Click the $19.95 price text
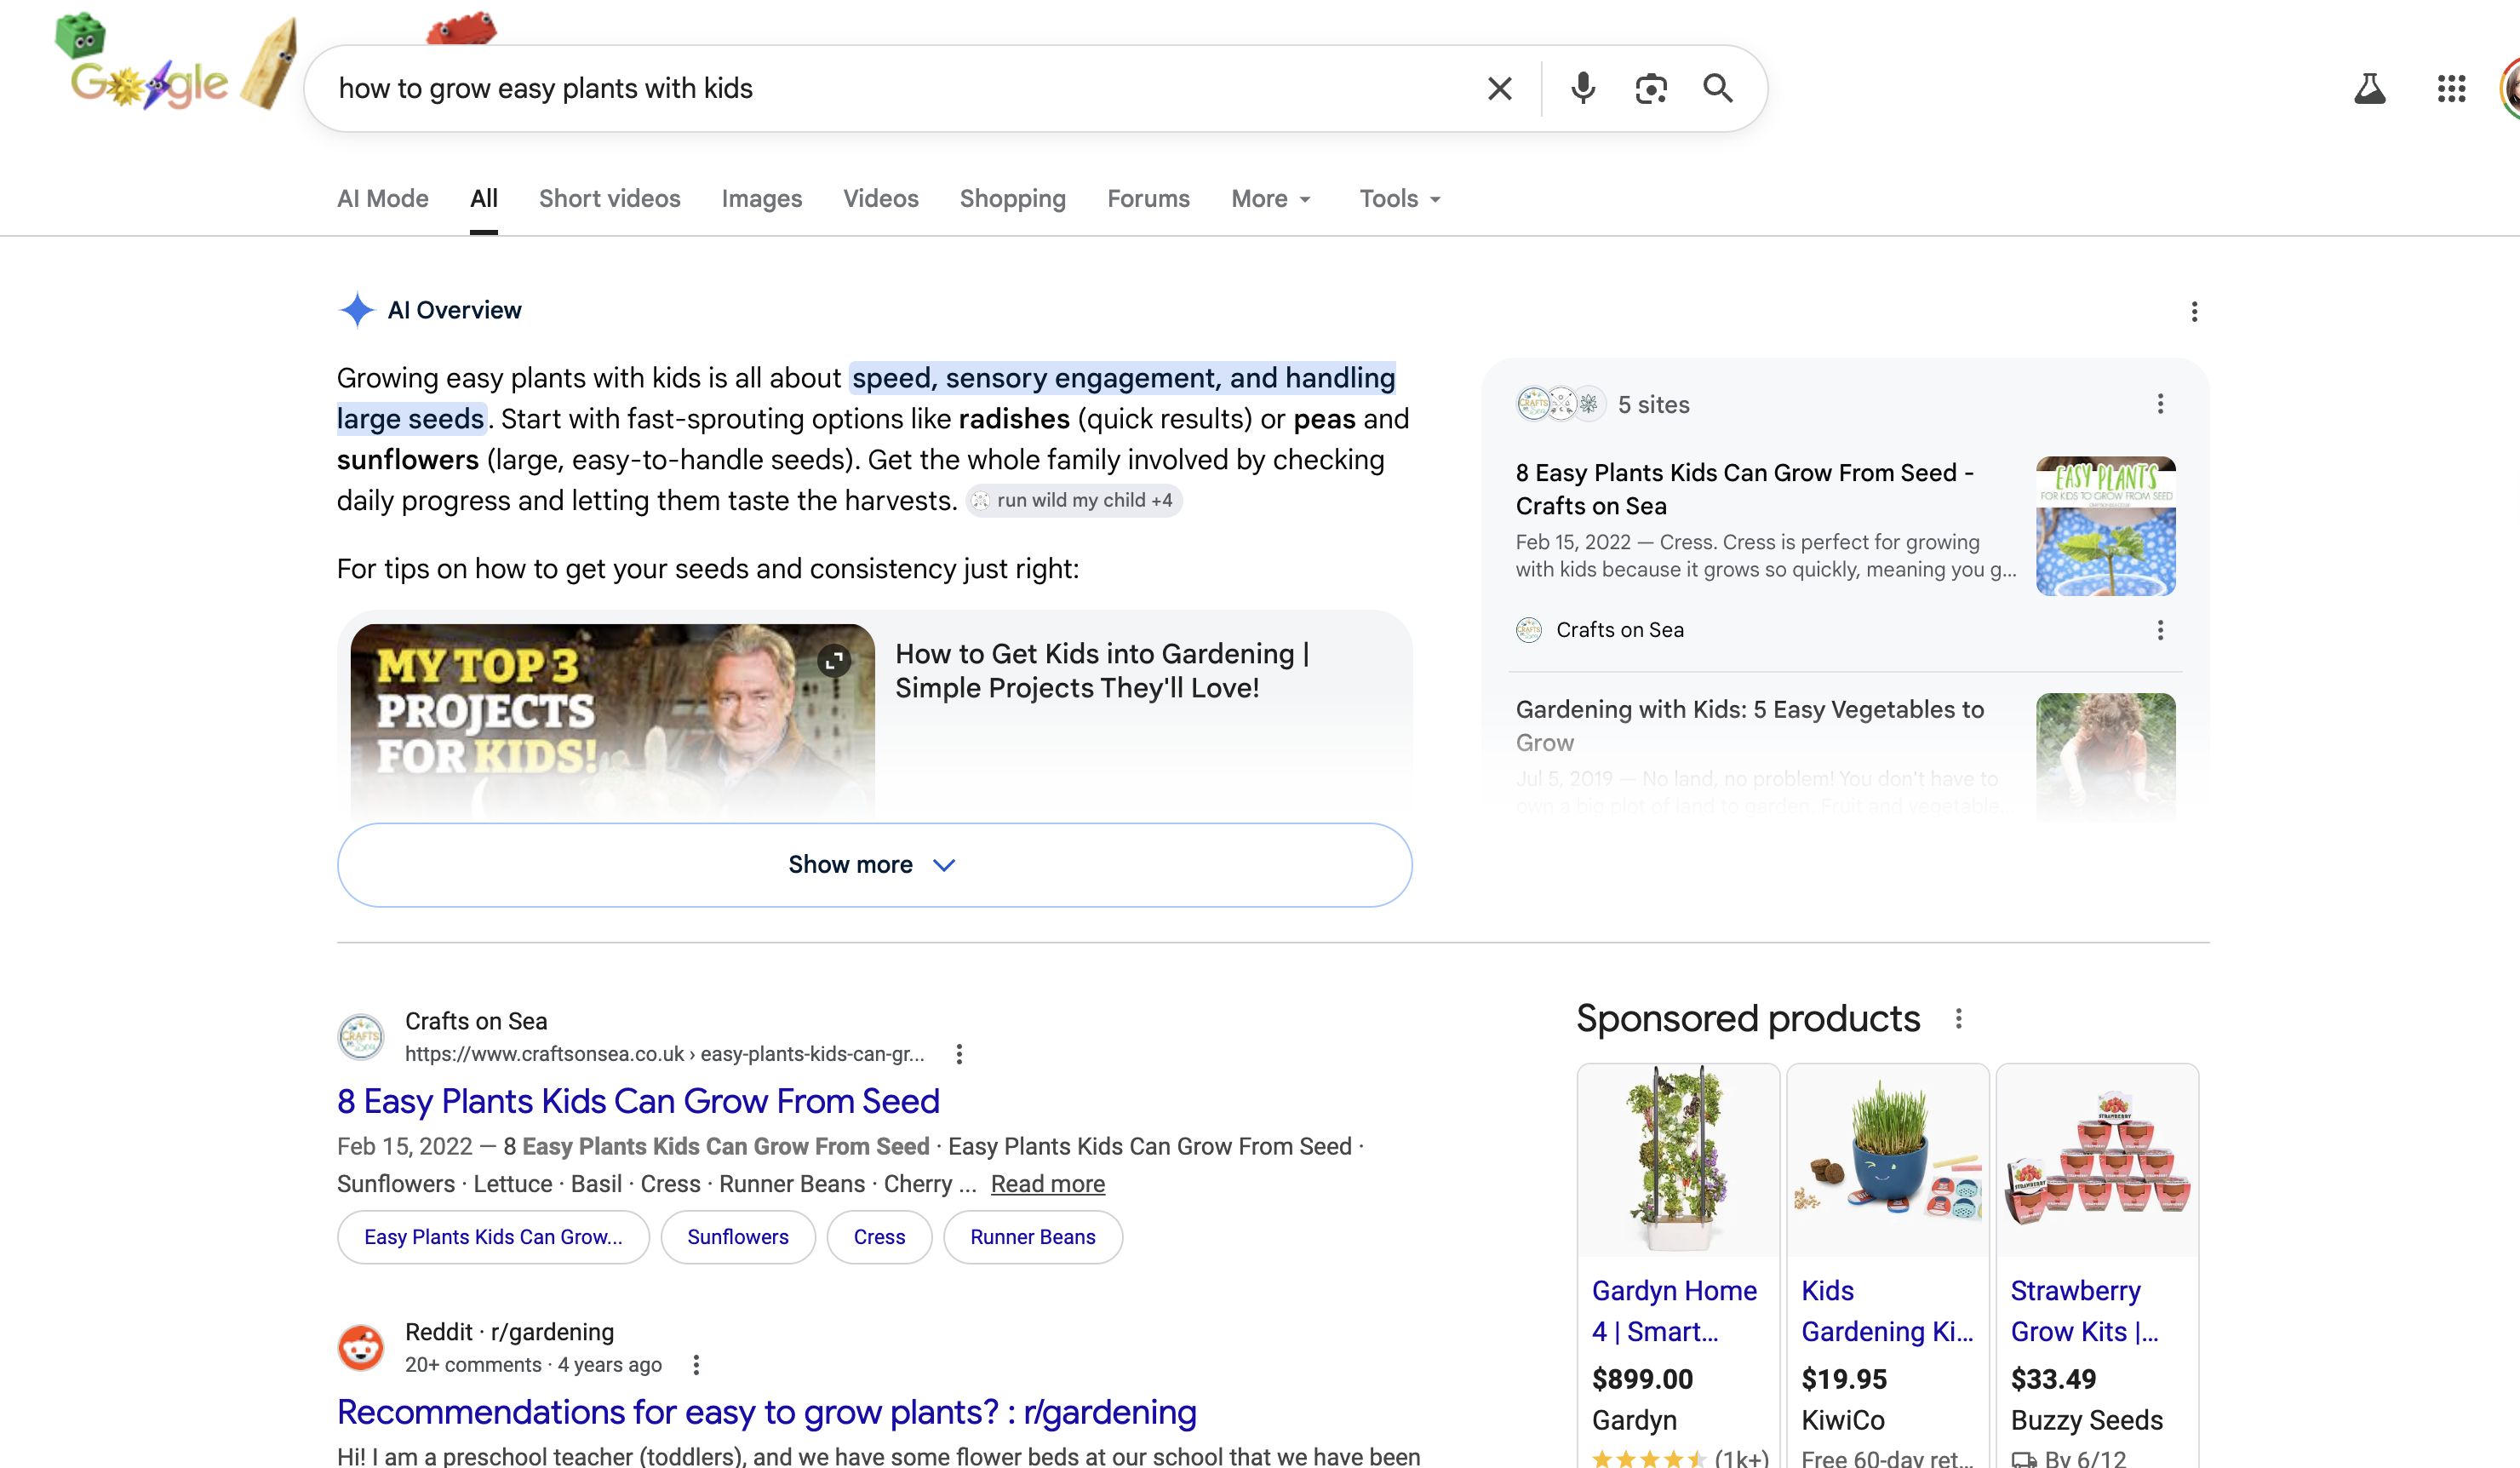 pyautogui.click(x=1843, y=1379)
